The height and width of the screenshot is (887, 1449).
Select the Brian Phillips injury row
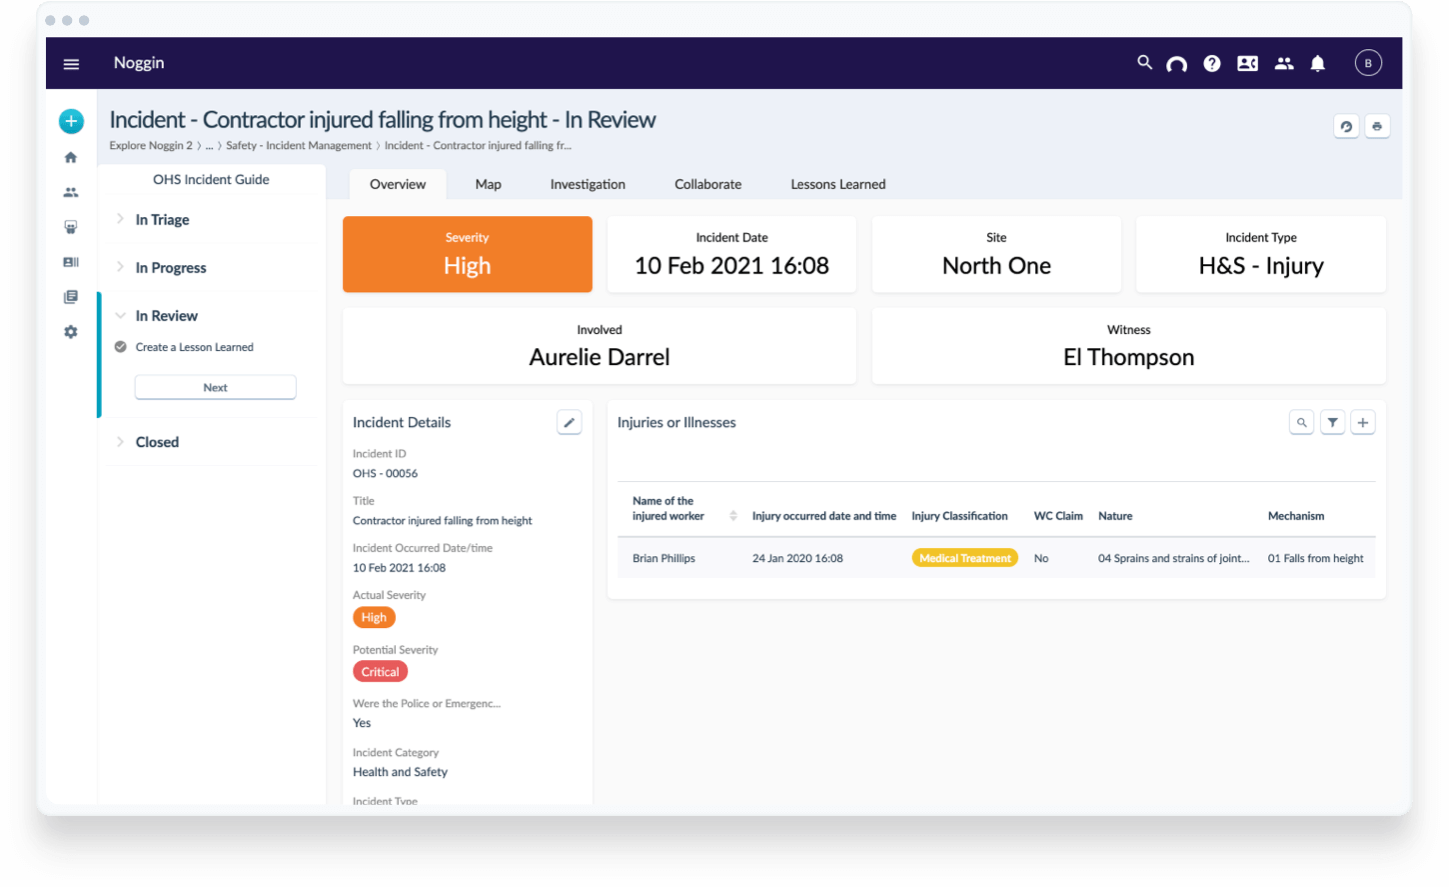coord(664,559)
